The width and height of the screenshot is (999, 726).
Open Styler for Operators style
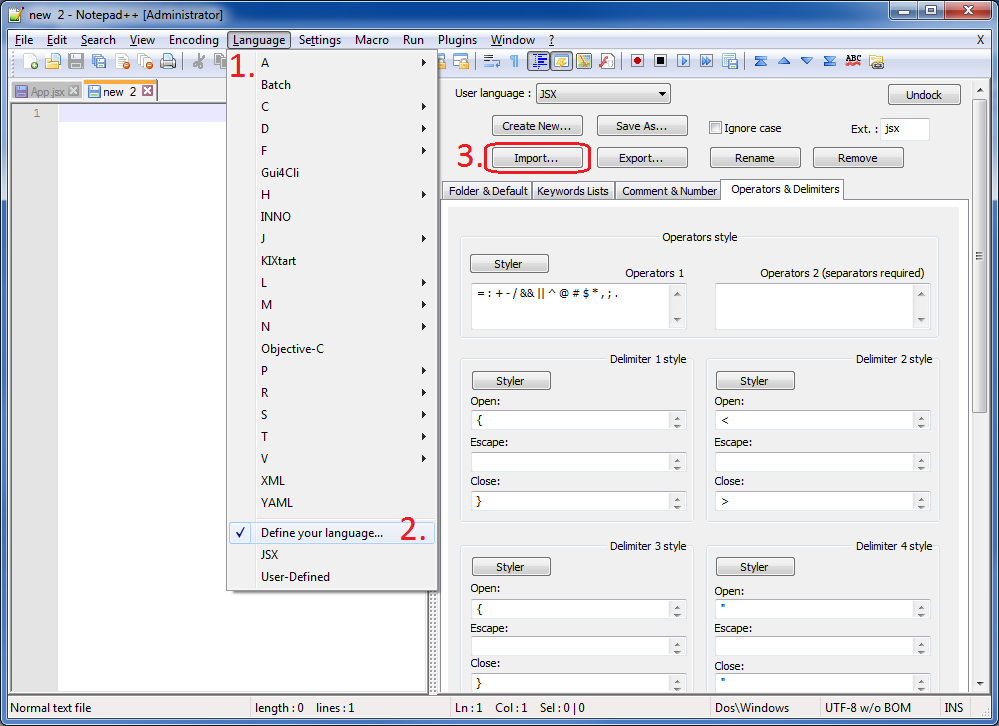(x=508, y=264)
